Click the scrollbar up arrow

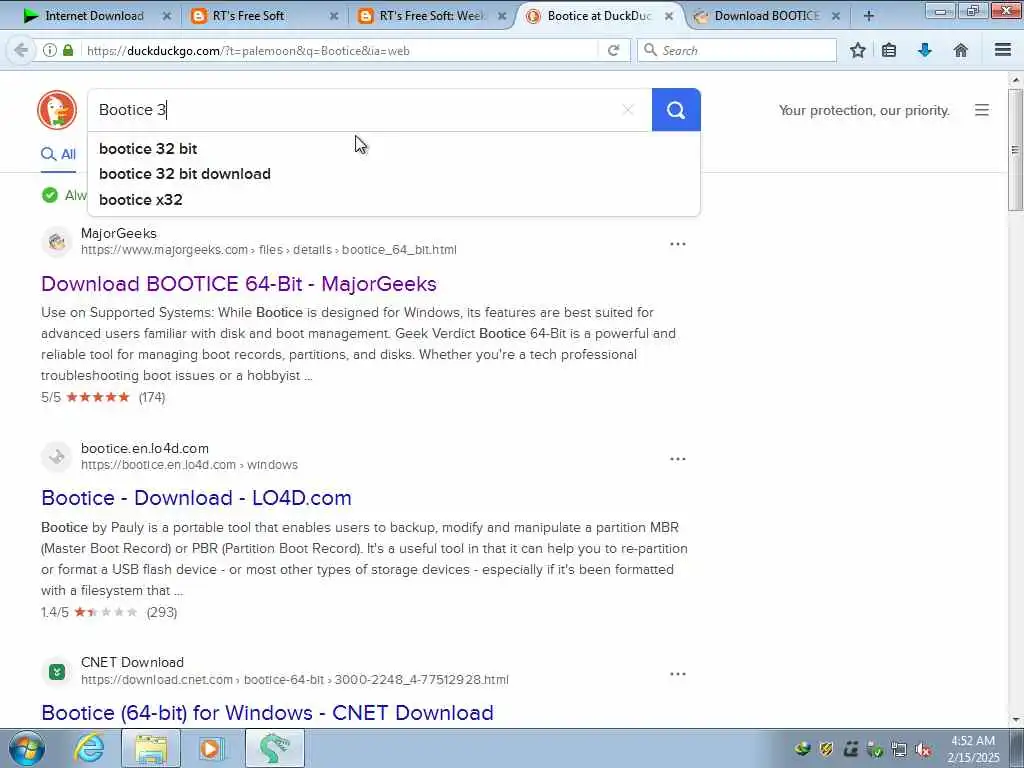point(1015,80)
